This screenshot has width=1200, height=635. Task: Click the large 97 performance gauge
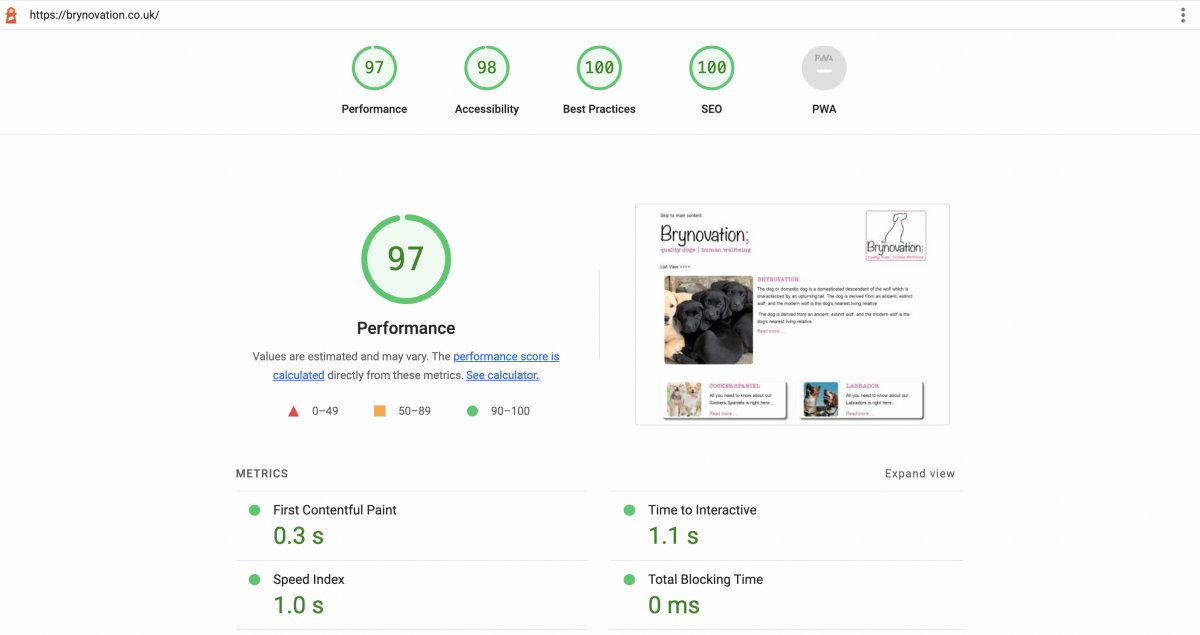406,259
